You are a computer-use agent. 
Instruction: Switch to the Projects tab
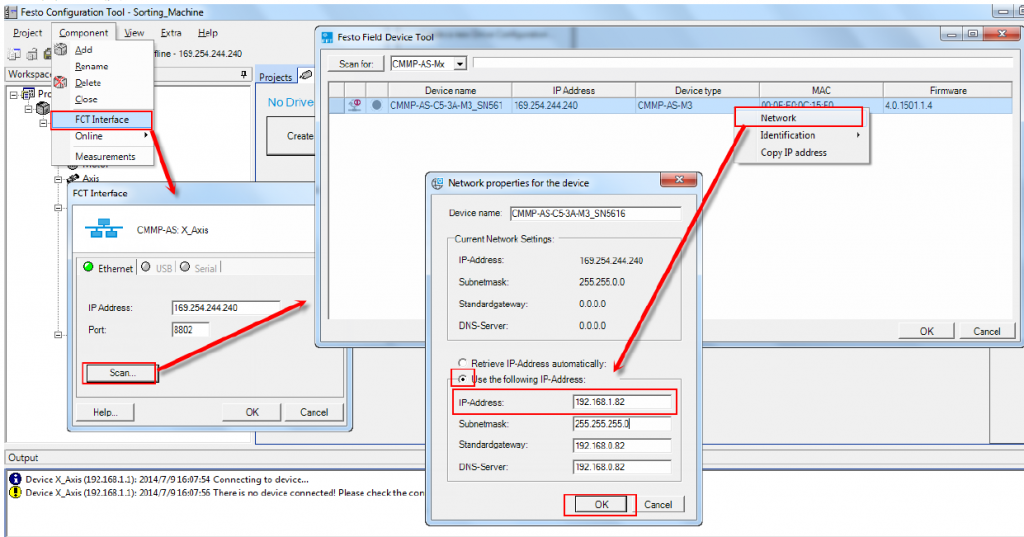(x=276, y=77)
